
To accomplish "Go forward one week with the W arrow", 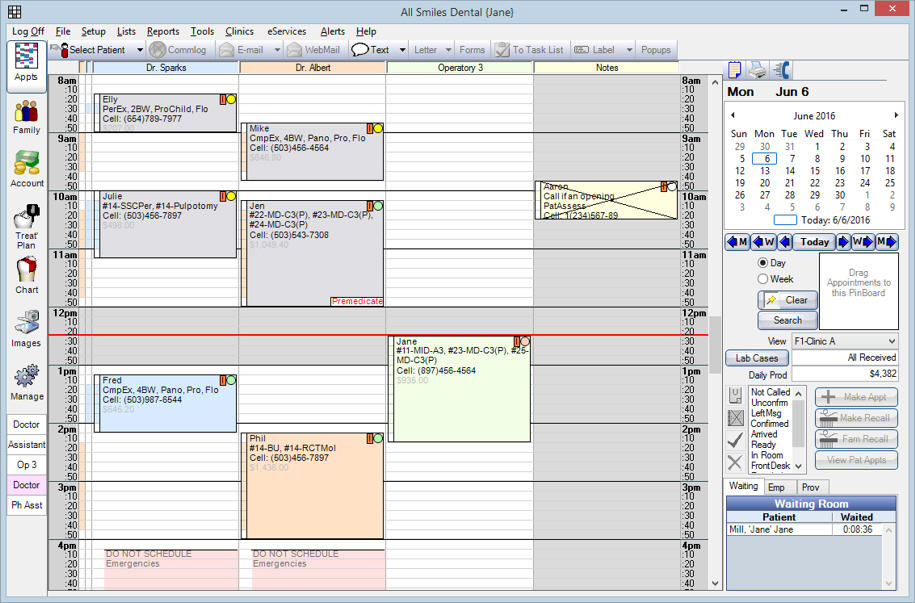I will pos(863,242).
